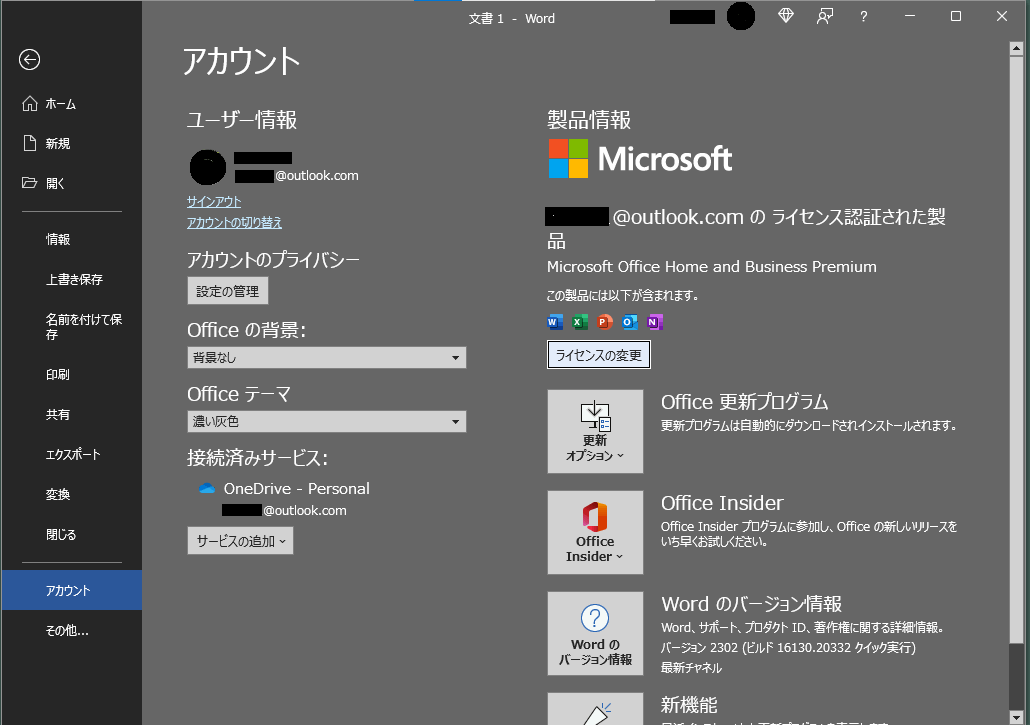This screenshot has width=1030, height=725.
Task: Select アカウント in the sidebar
Action: pyautogui.click(x=71, y=590)
